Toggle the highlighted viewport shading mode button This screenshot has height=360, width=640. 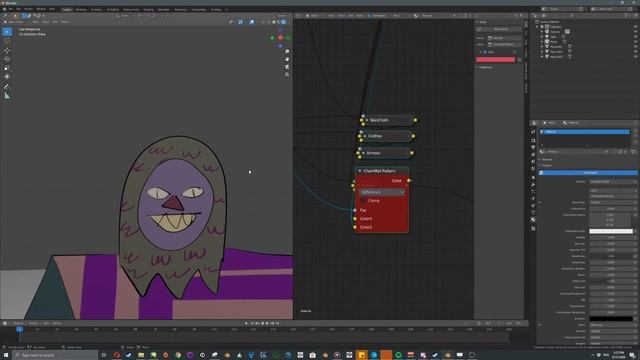283,22
